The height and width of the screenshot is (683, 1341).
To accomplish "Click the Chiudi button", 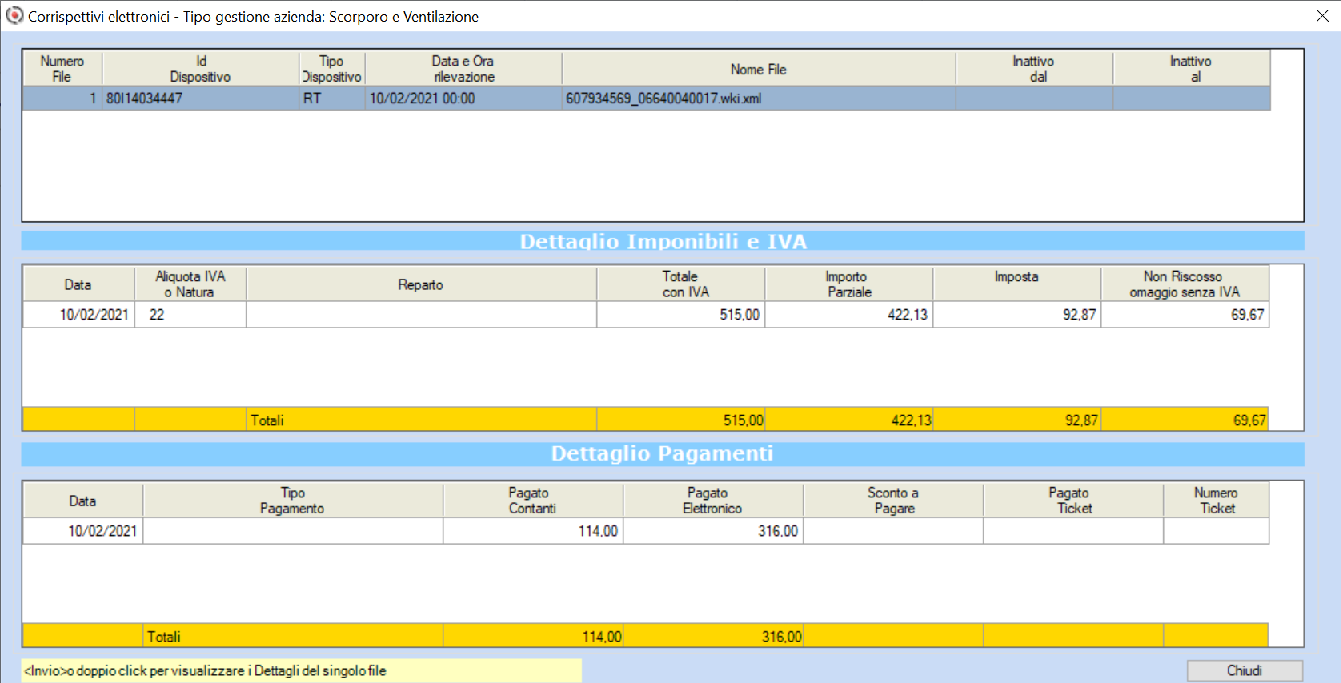I will tap(1245, 670).
